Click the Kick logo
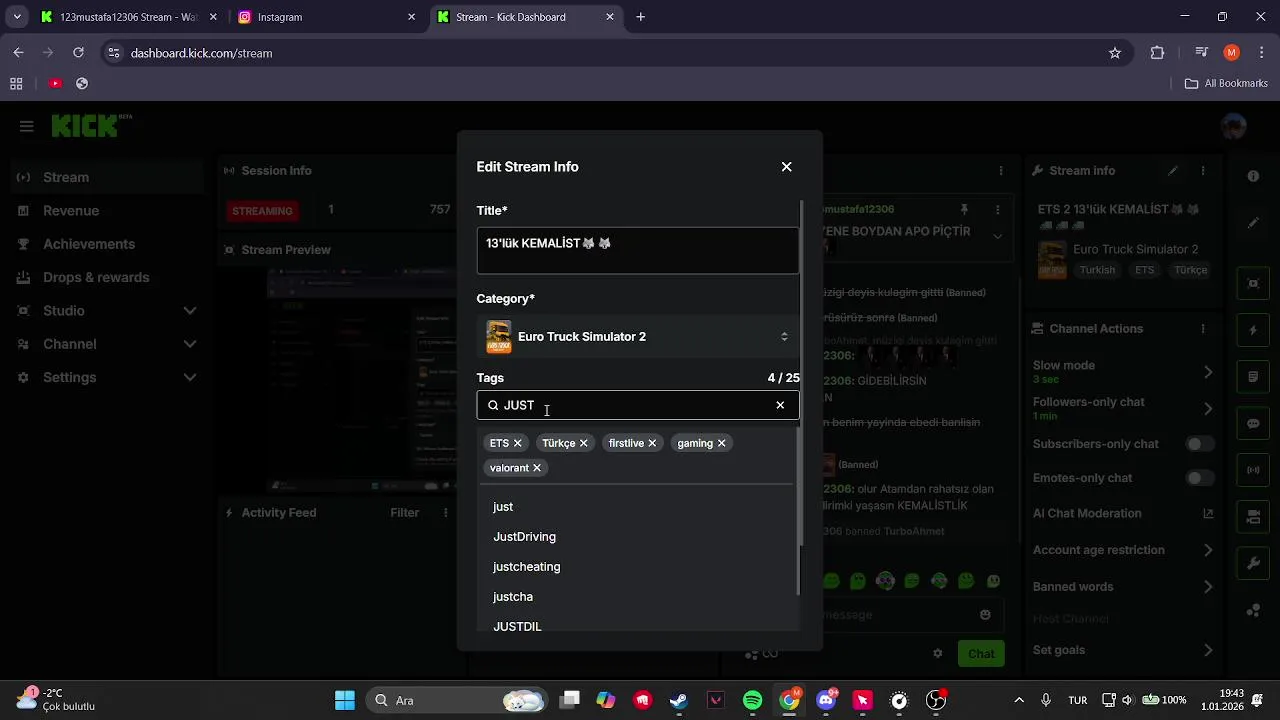1280x720 pixels. 92,125
